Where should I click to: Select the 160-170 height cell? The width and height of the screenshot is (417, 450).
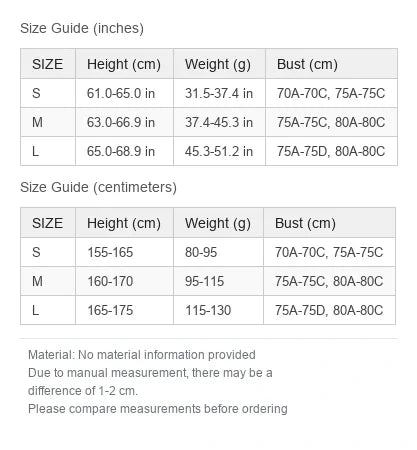pos(124,281)
